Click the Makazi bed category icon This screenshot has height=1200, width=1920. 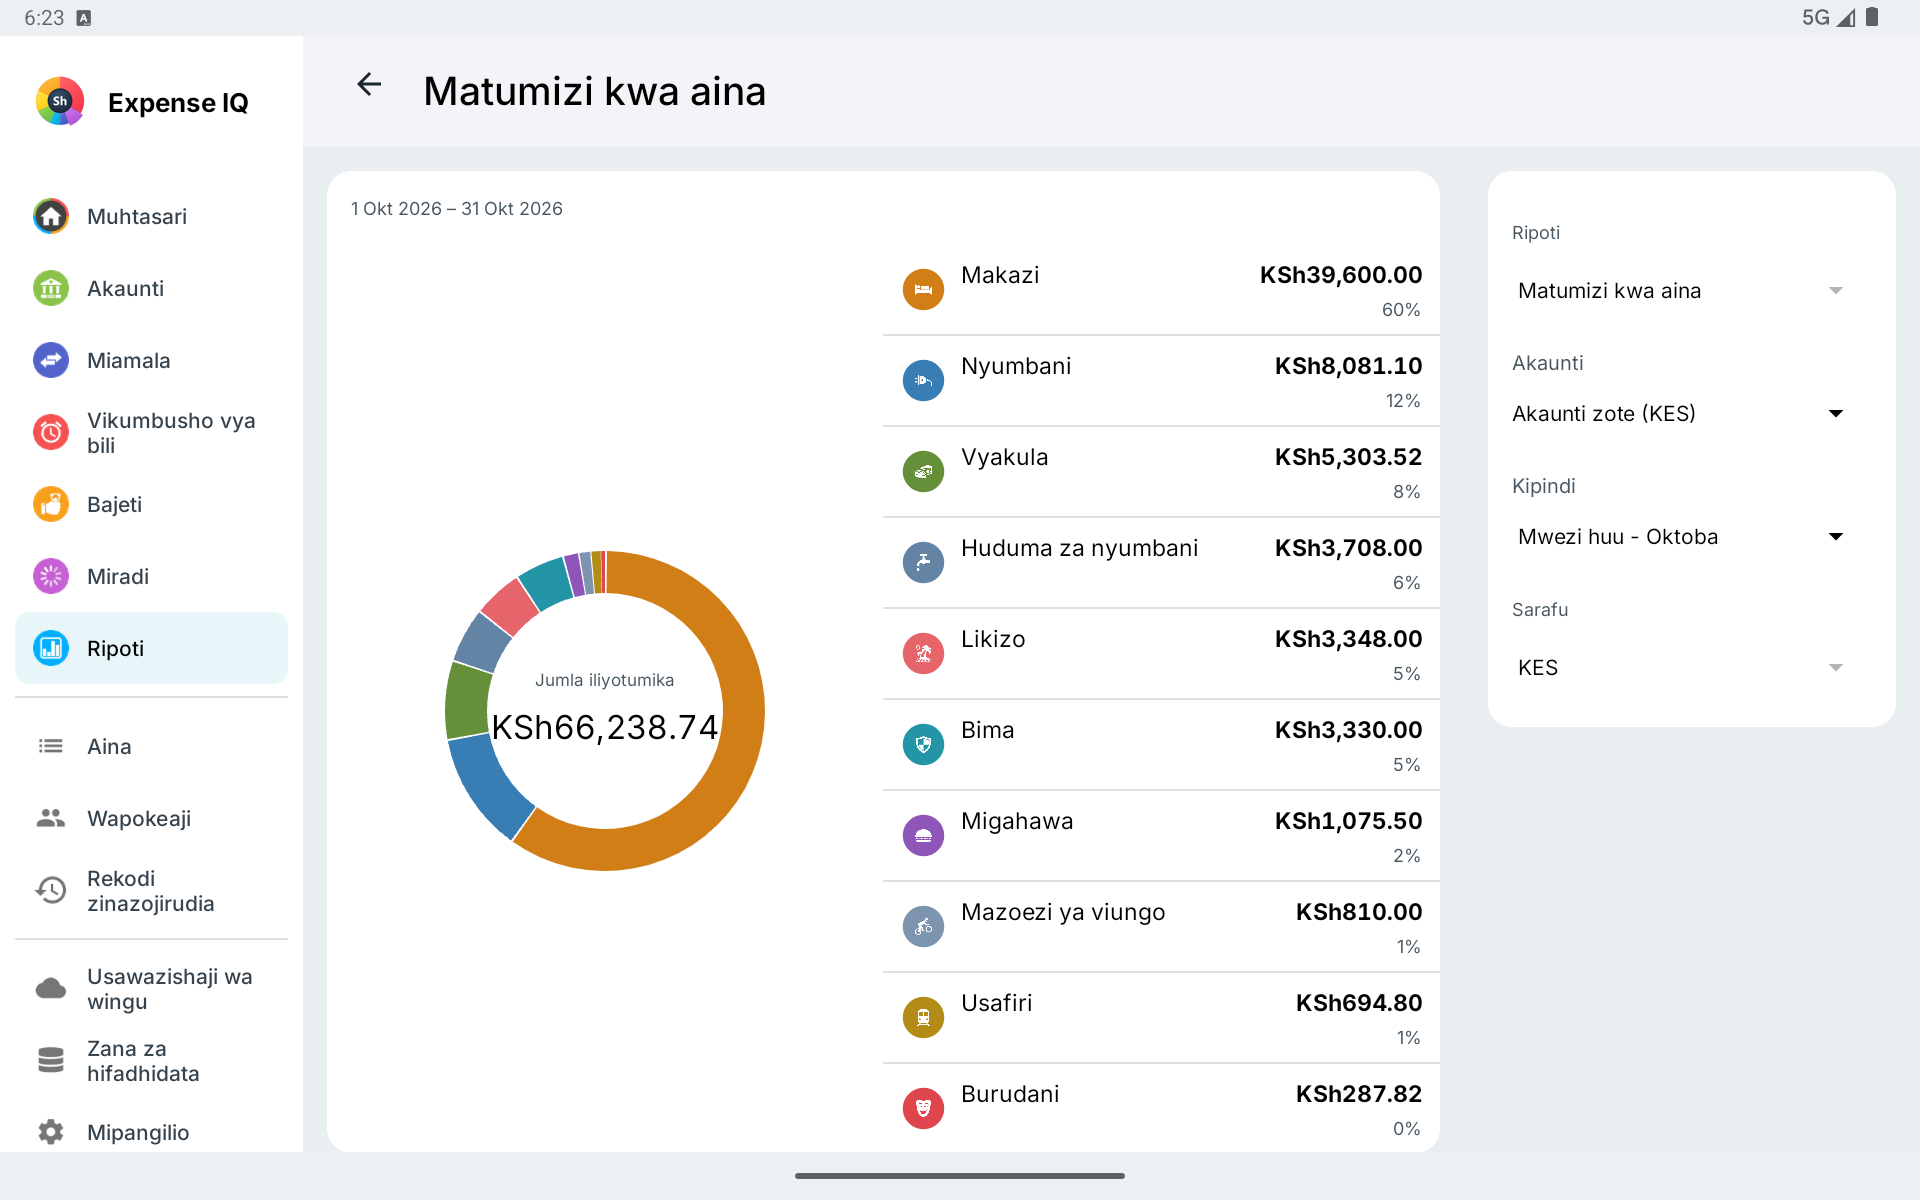coord(923,290)
